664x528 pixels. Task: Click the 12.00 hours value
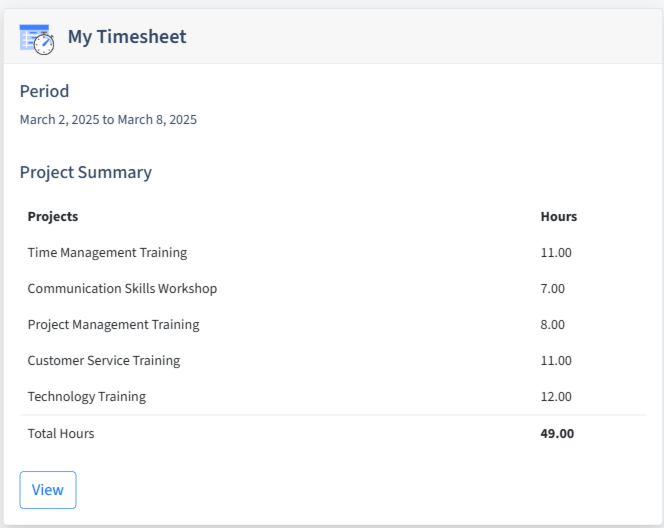pyautogui.click(x=556, y=397)
